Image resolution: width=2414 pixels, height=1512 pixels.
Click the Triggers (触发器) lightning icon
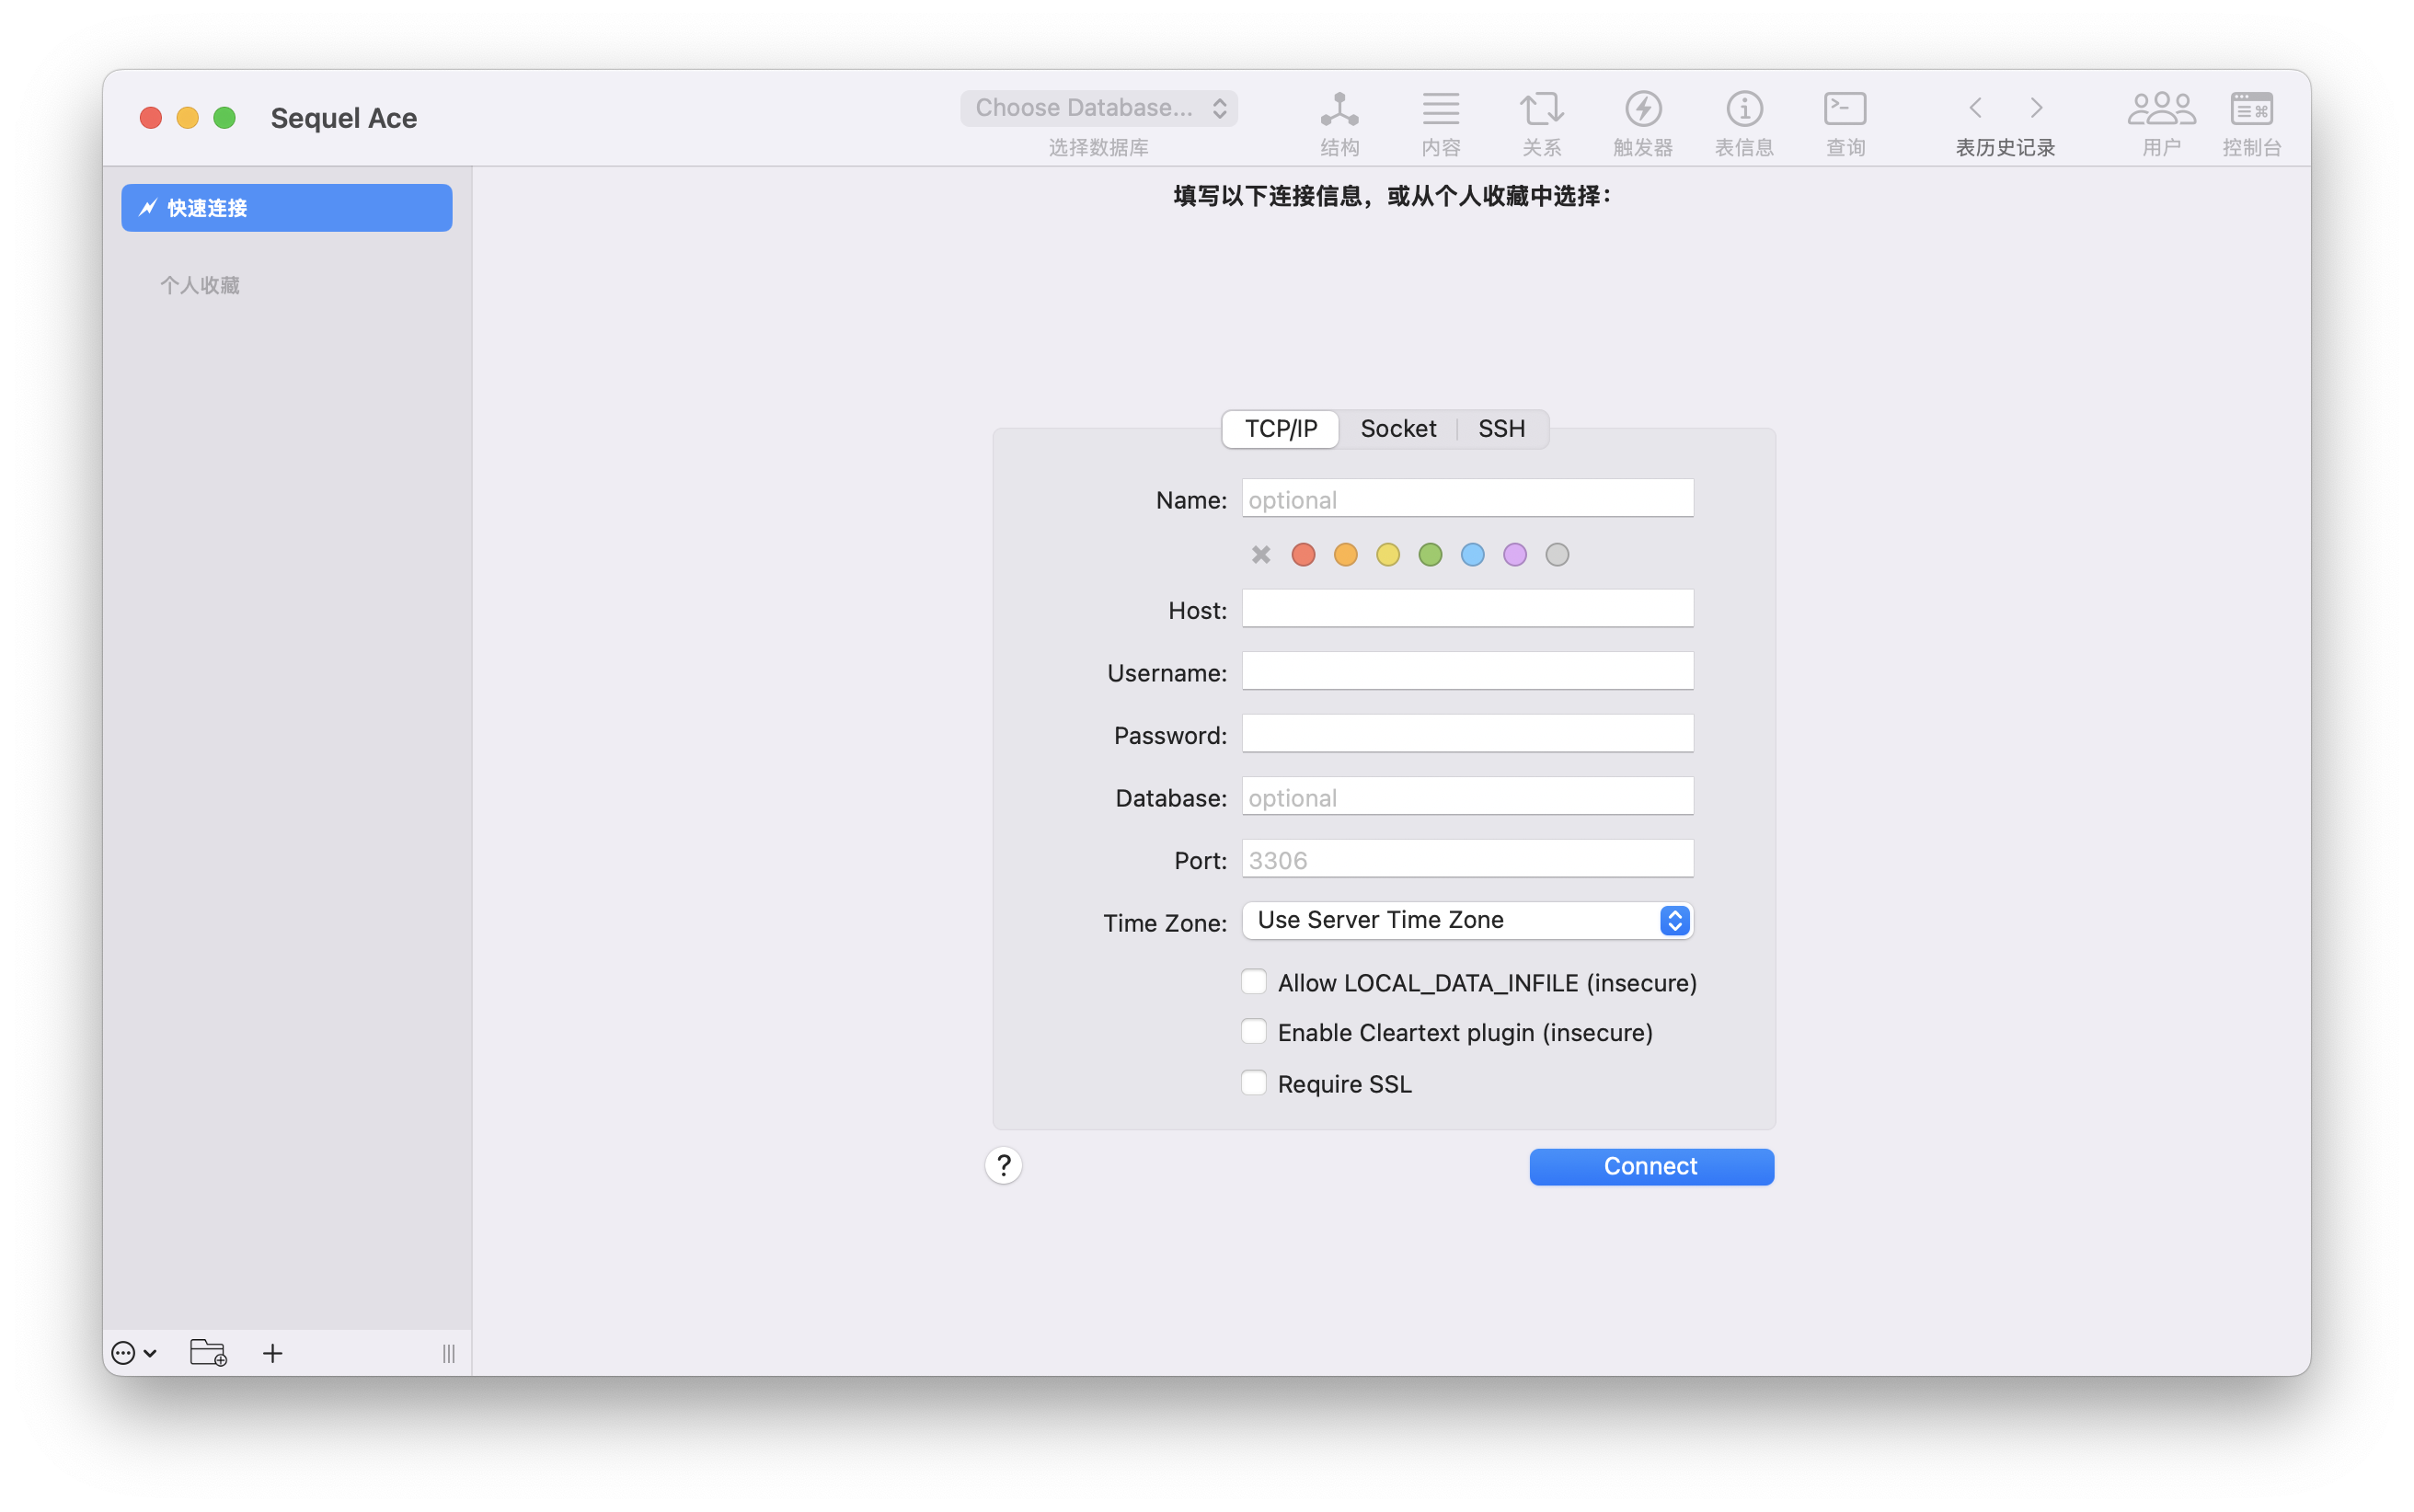click(x=1642, y=109)
